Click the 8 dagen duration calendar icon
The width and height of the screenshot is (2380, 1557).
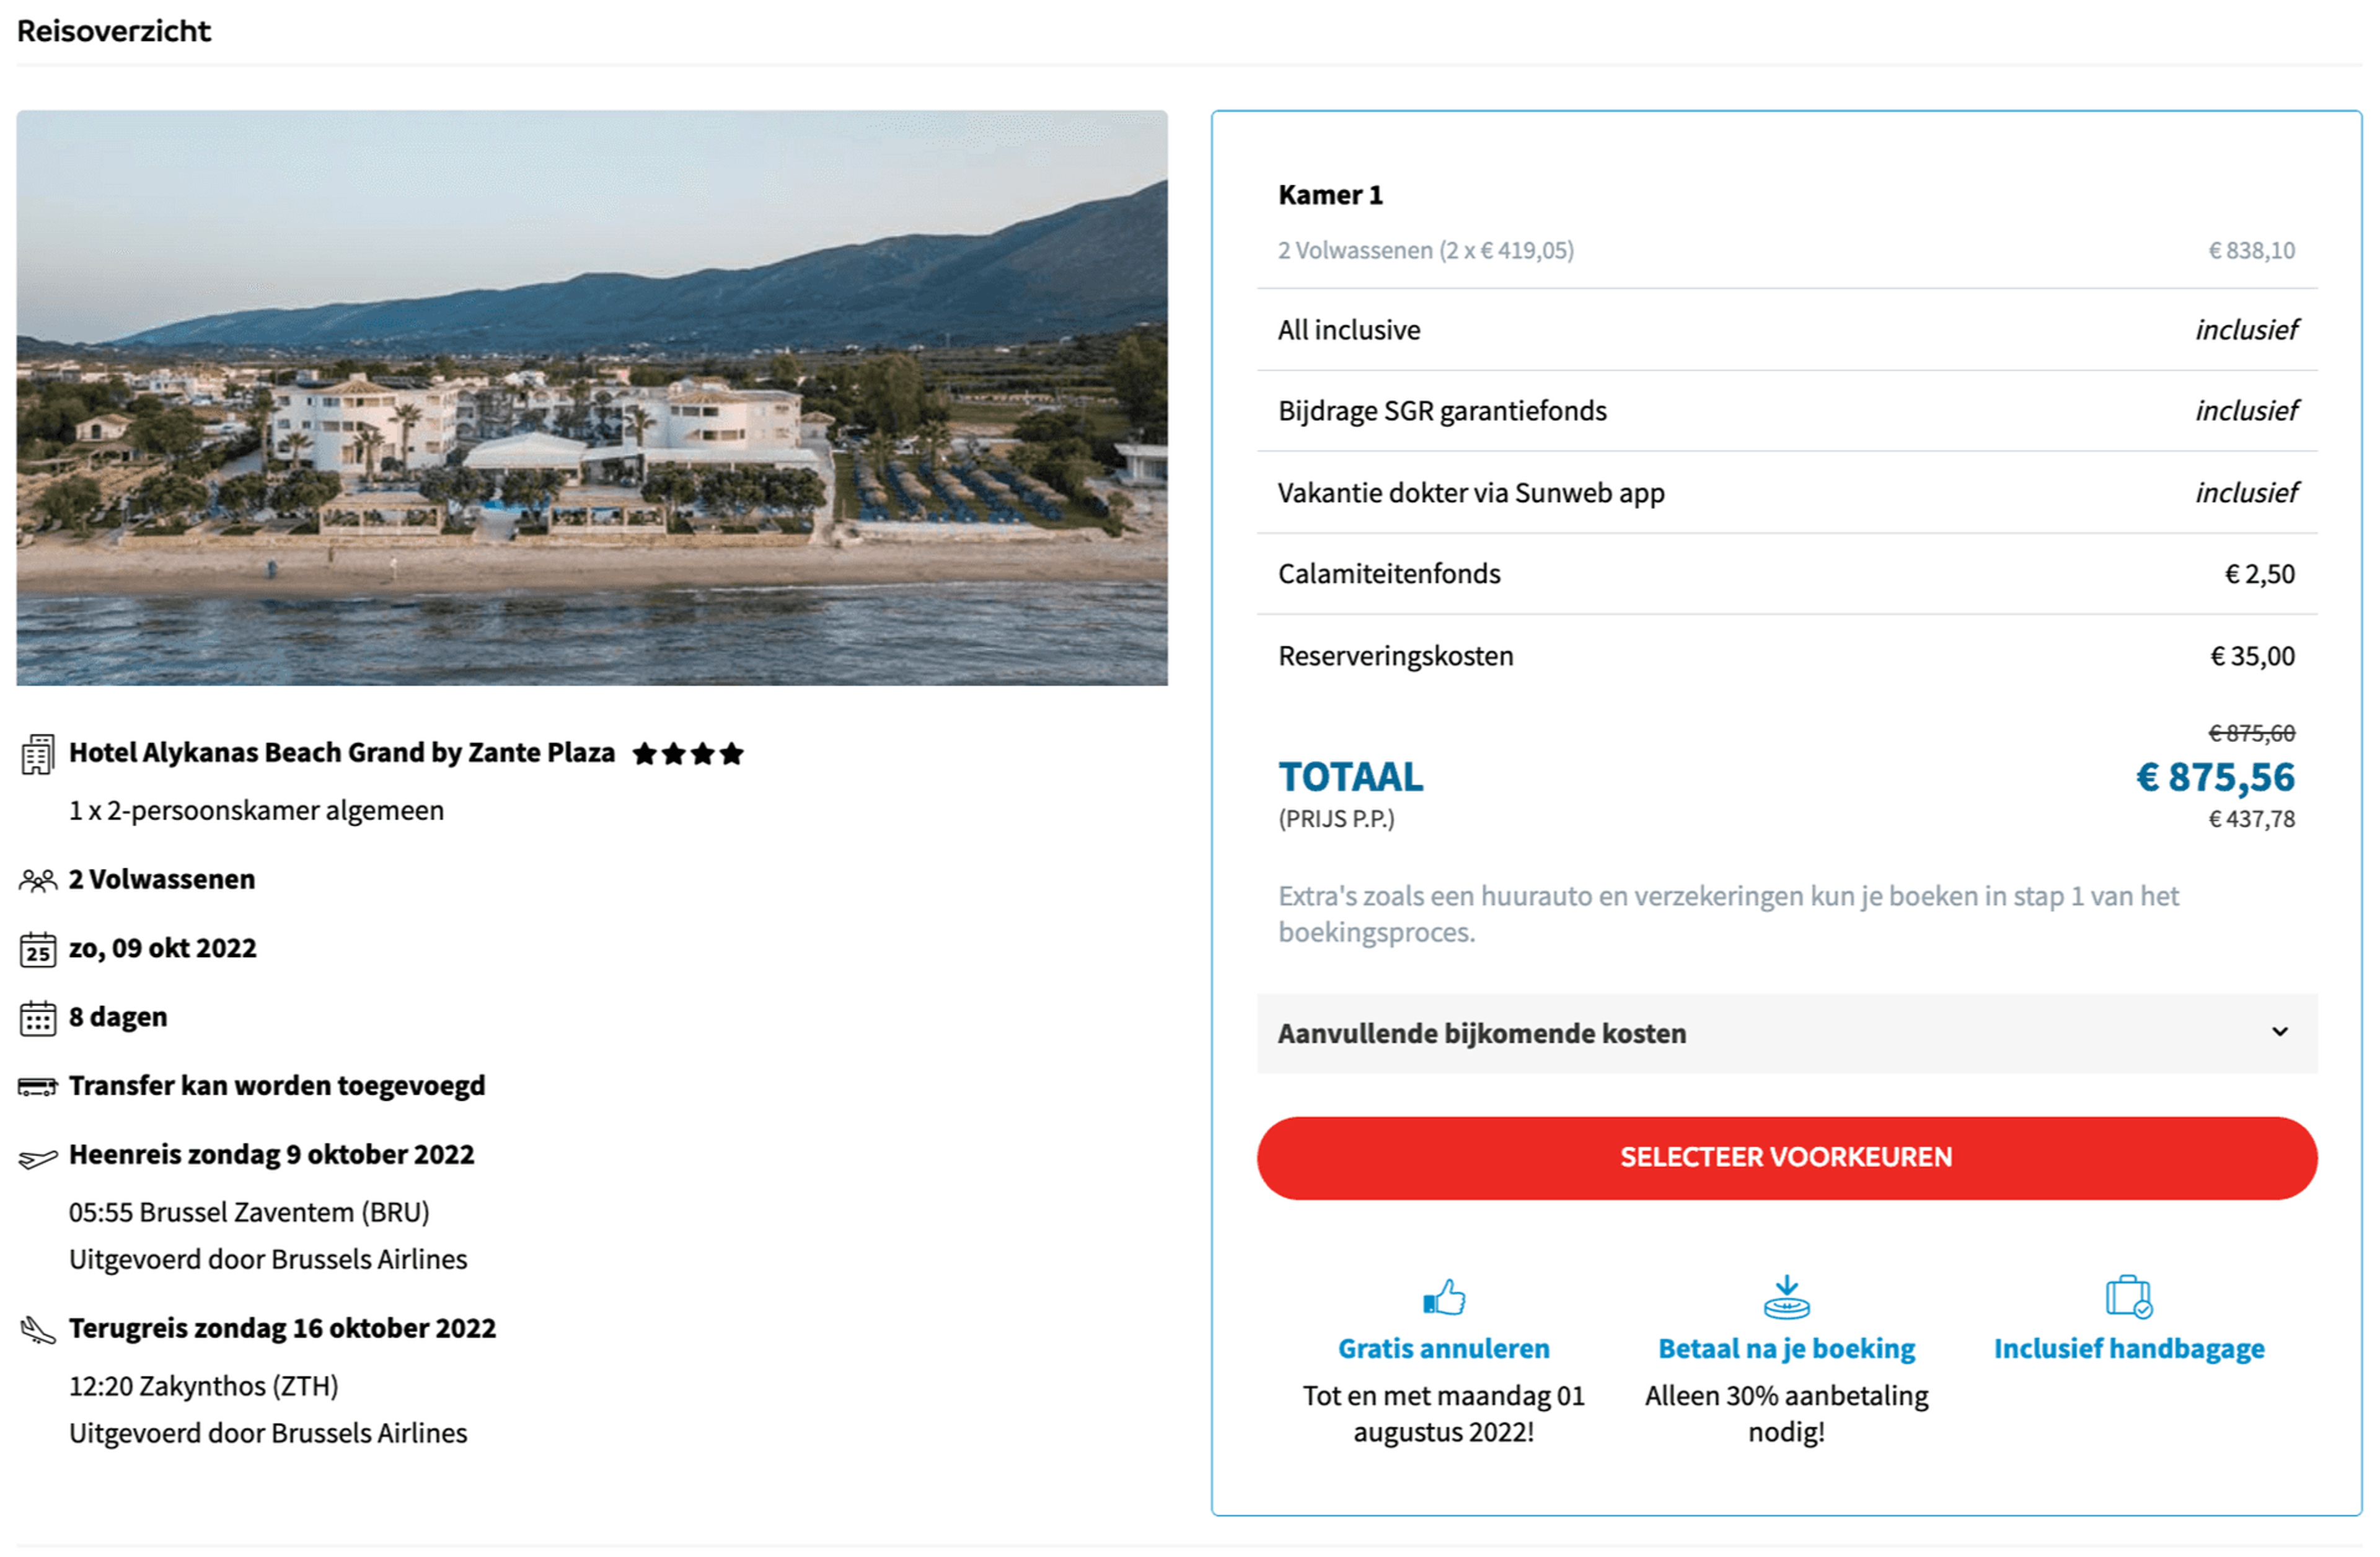(x=37, y=1019)
